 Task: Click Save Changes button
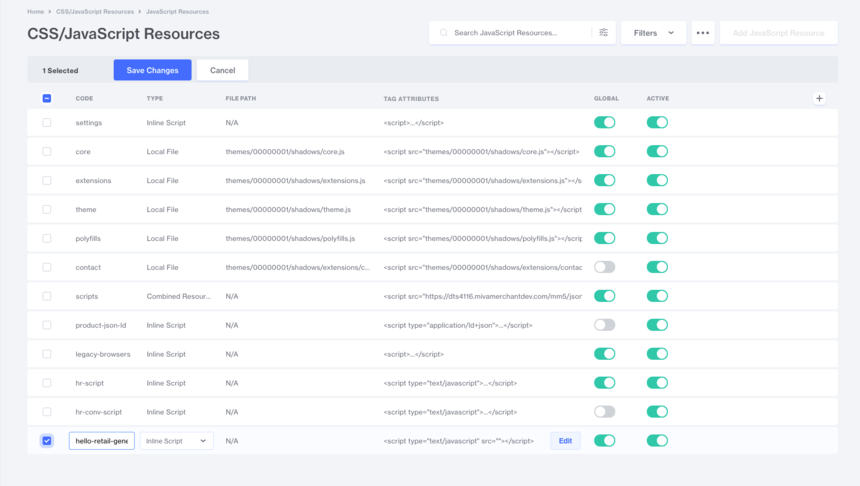click(x=152, y=70)
